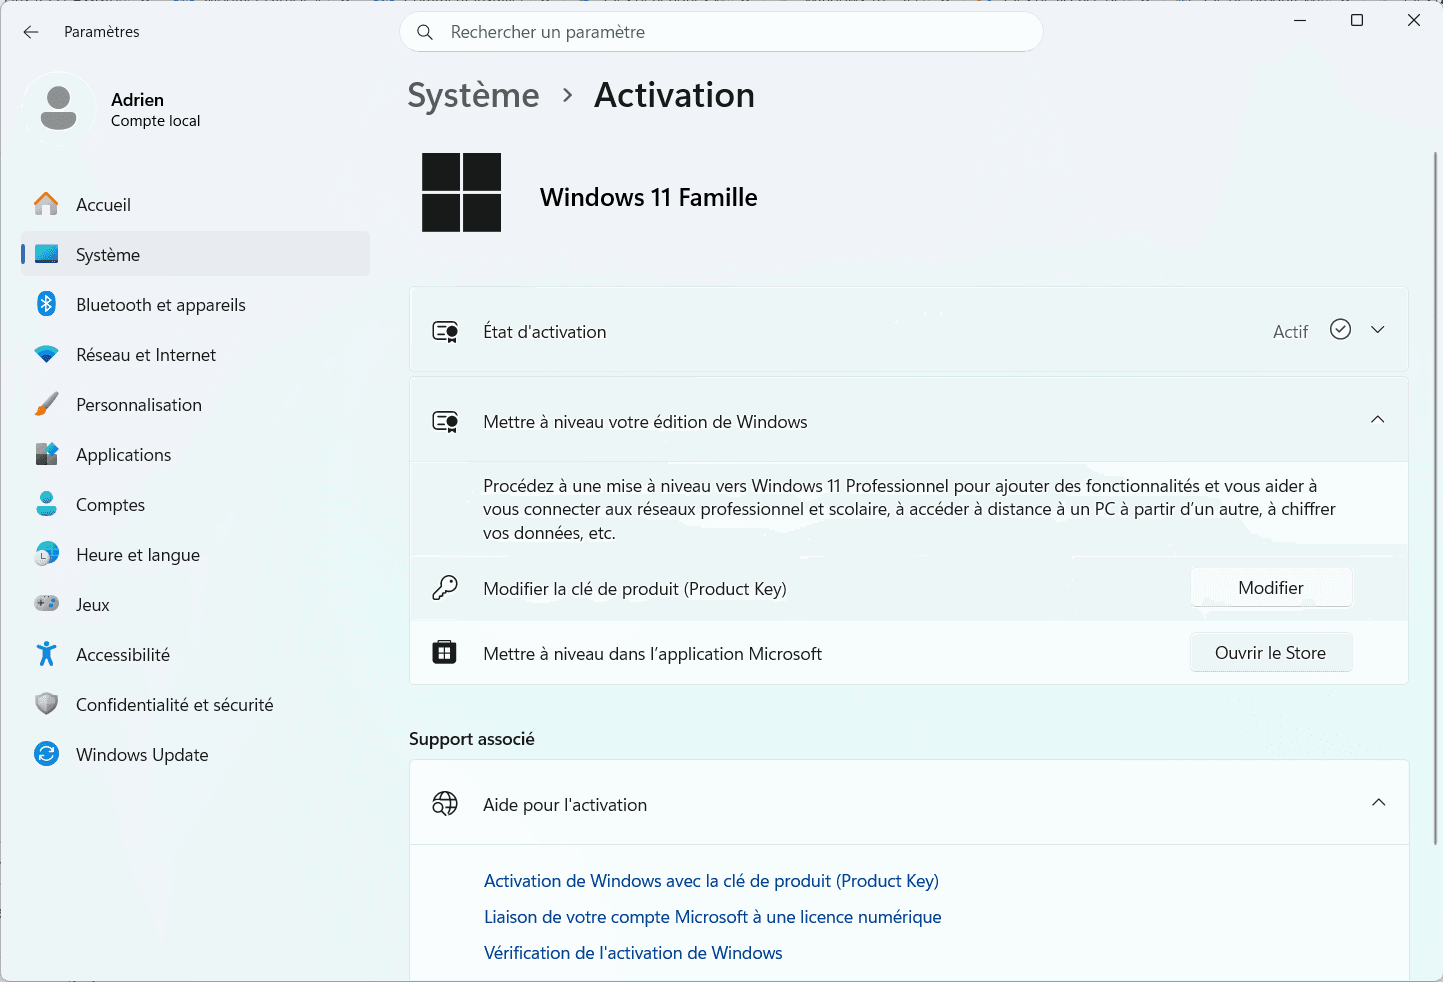Click the back arrow icon
The height and width of the screenshot is (982, 1443).
(x=31, y=32)
